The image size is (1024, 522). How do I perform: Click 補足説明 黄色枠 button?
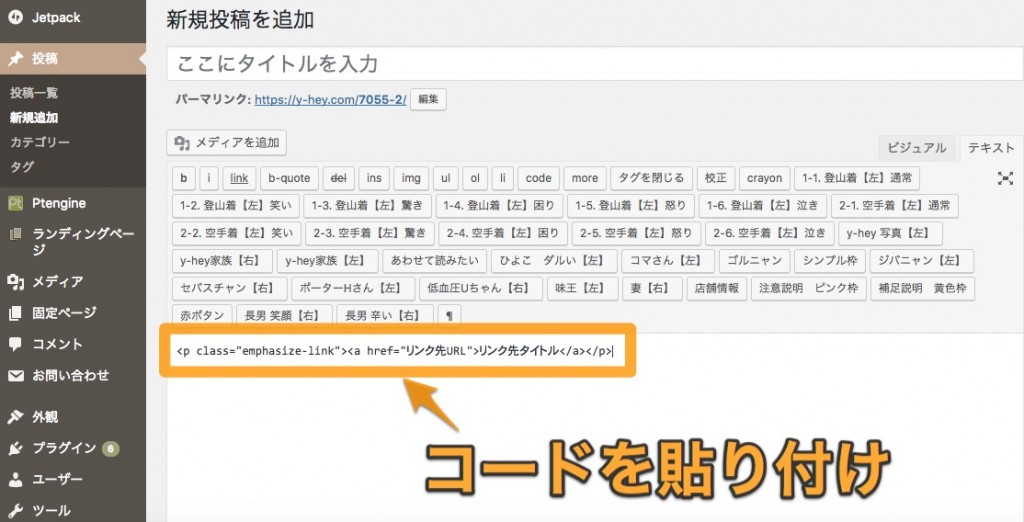click(x=923, y=288)
